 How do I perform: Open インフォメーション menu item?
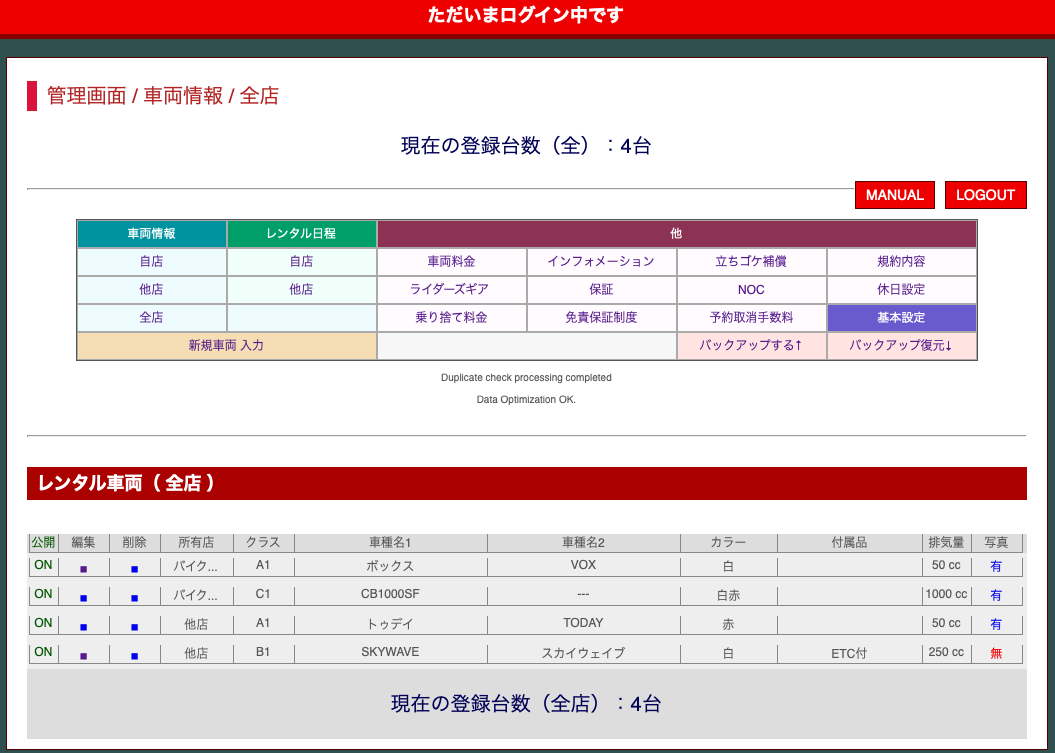pyautogui.click(x=601, y=262)
